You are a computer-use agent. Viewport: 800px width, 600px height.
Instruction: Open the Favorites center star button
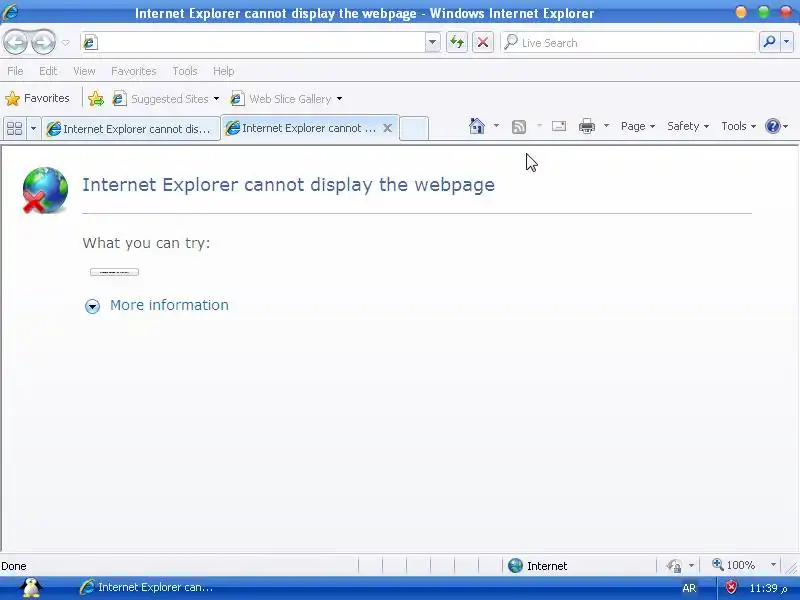37,98
